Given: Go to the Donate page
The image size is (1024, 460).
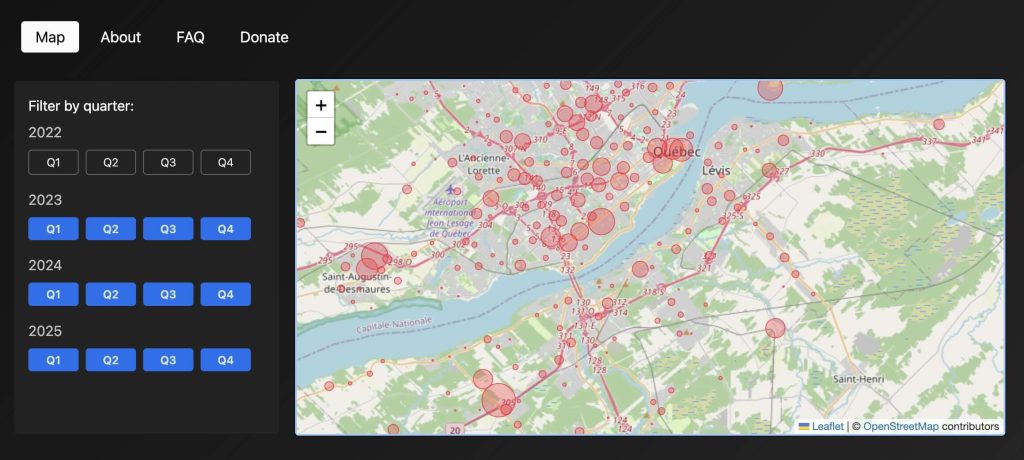Looking at the screenshot, I should [264, 37].
